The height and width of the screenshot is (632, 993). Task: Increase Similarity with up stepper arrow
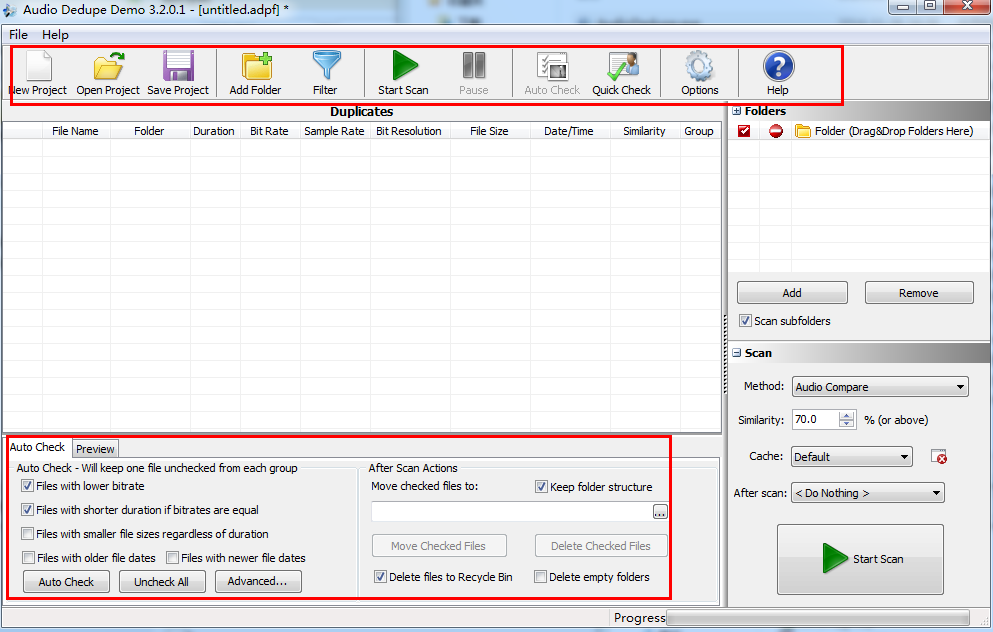coord(847,415)
